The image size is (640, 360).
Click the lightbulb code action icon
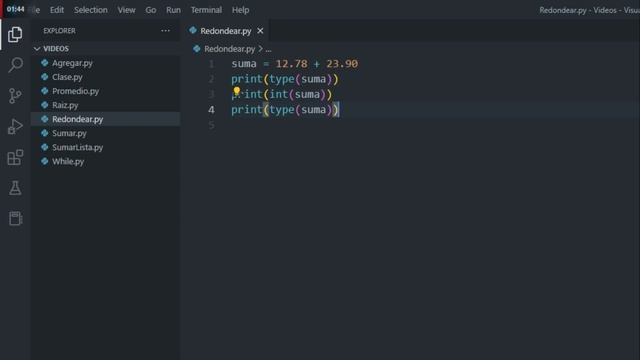237,91
